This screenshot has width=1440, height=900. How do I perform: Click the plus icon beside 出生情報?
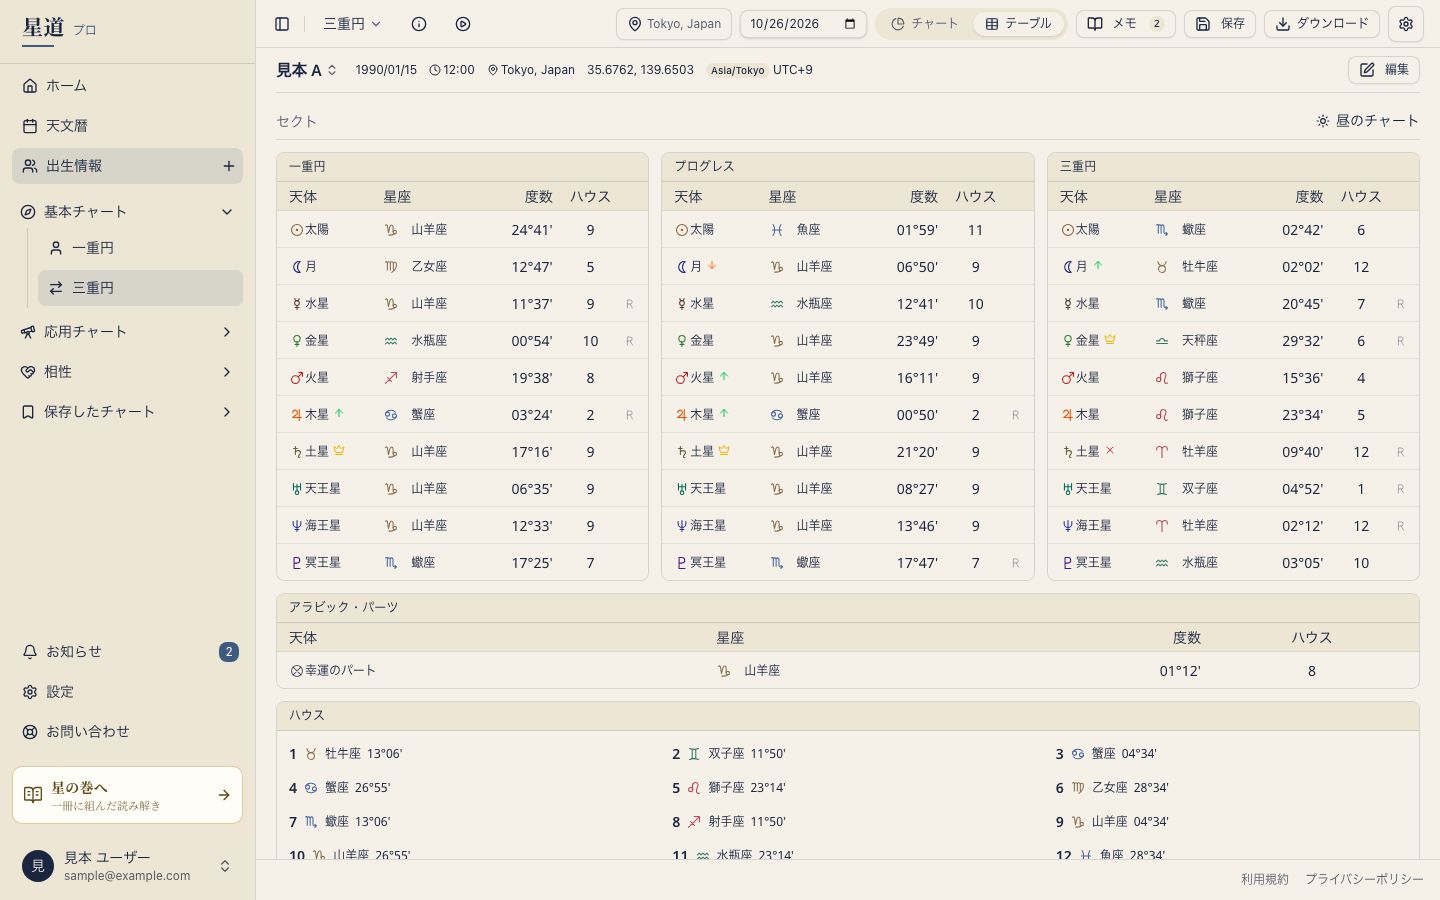229,166
